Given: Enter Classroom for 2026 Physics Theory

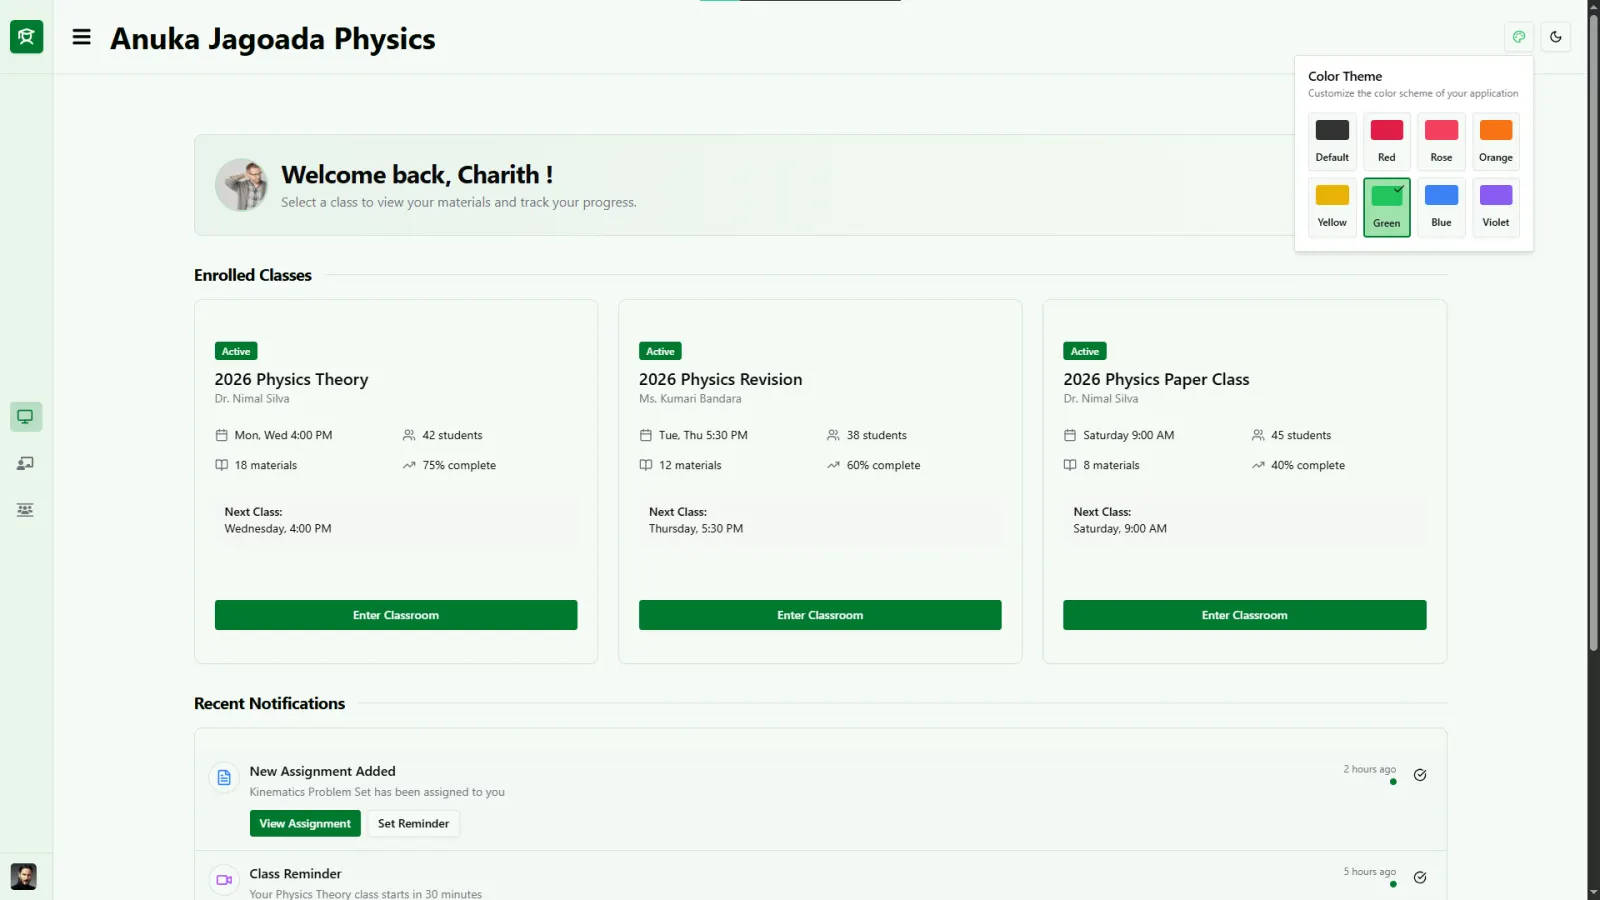Looking at the screenshot, I should coord(396,615).
